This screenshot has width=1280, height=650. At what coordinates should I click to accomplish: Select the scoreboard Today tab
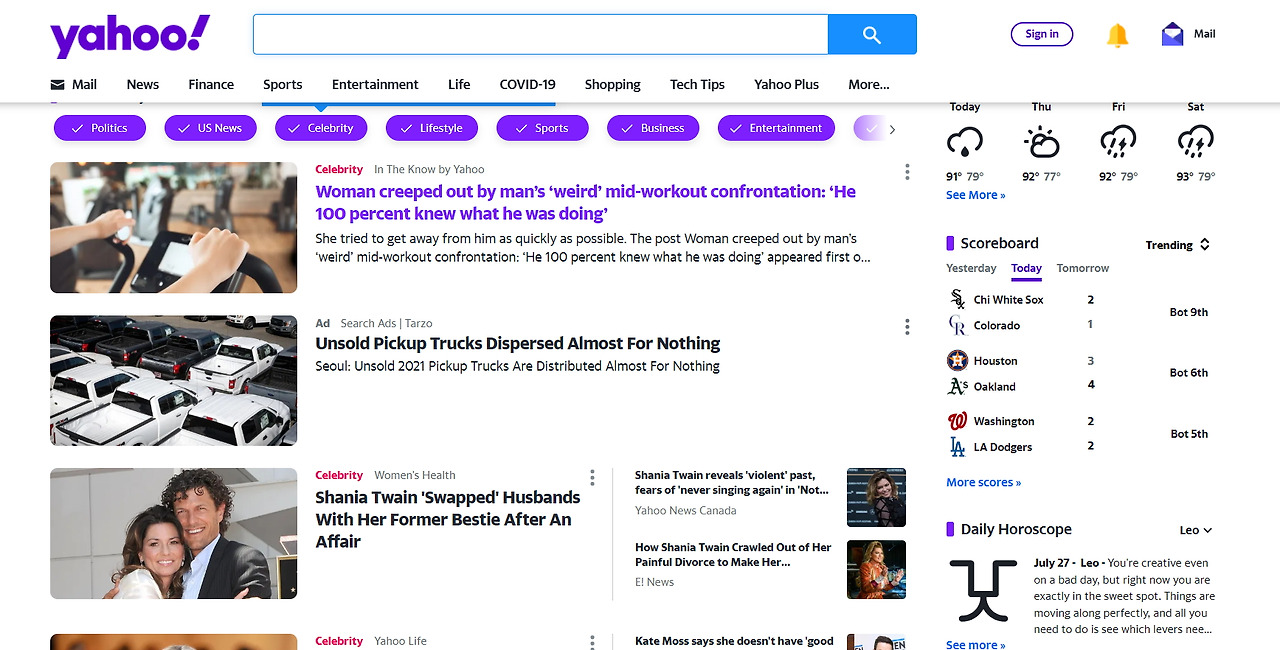tap(1026, 268)
